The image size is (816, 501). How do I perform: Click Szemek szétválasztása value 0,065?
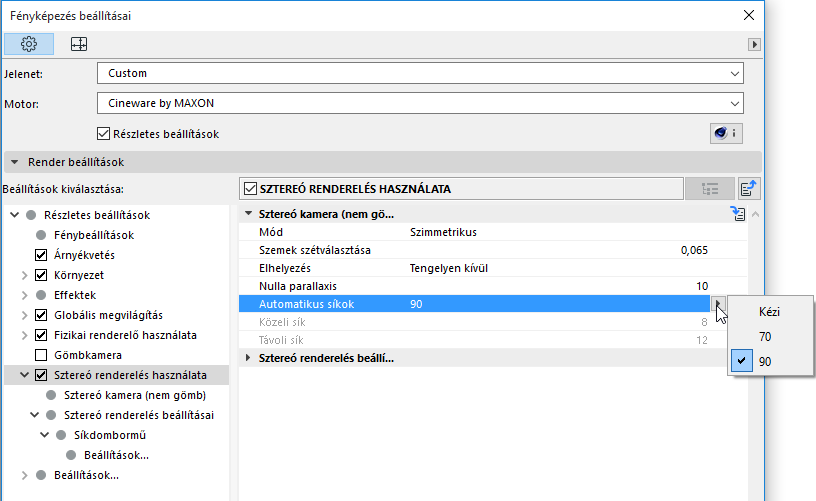tap(694, 250)
